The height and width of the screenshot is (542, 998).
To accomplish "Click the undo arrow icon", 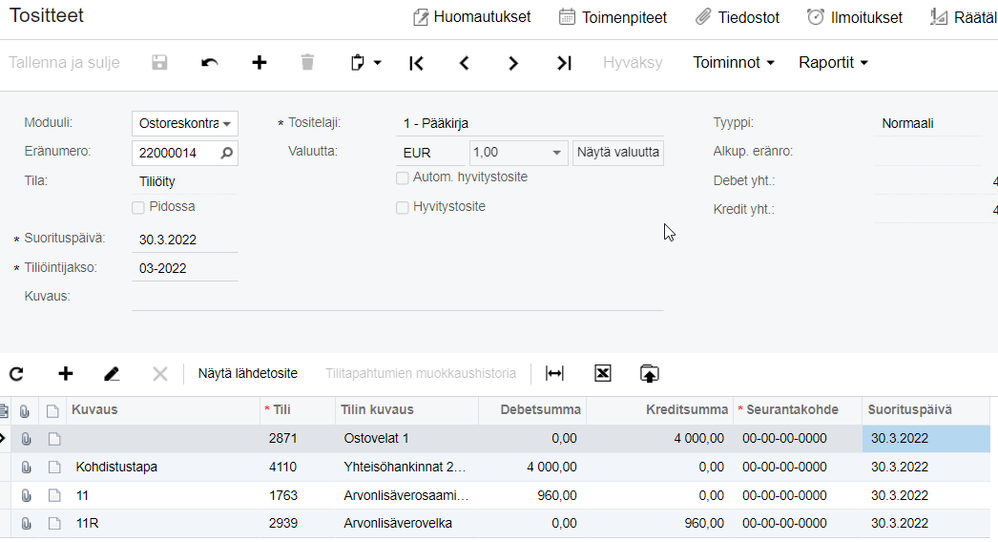I will pyautogui.click(x=209, y=63).
